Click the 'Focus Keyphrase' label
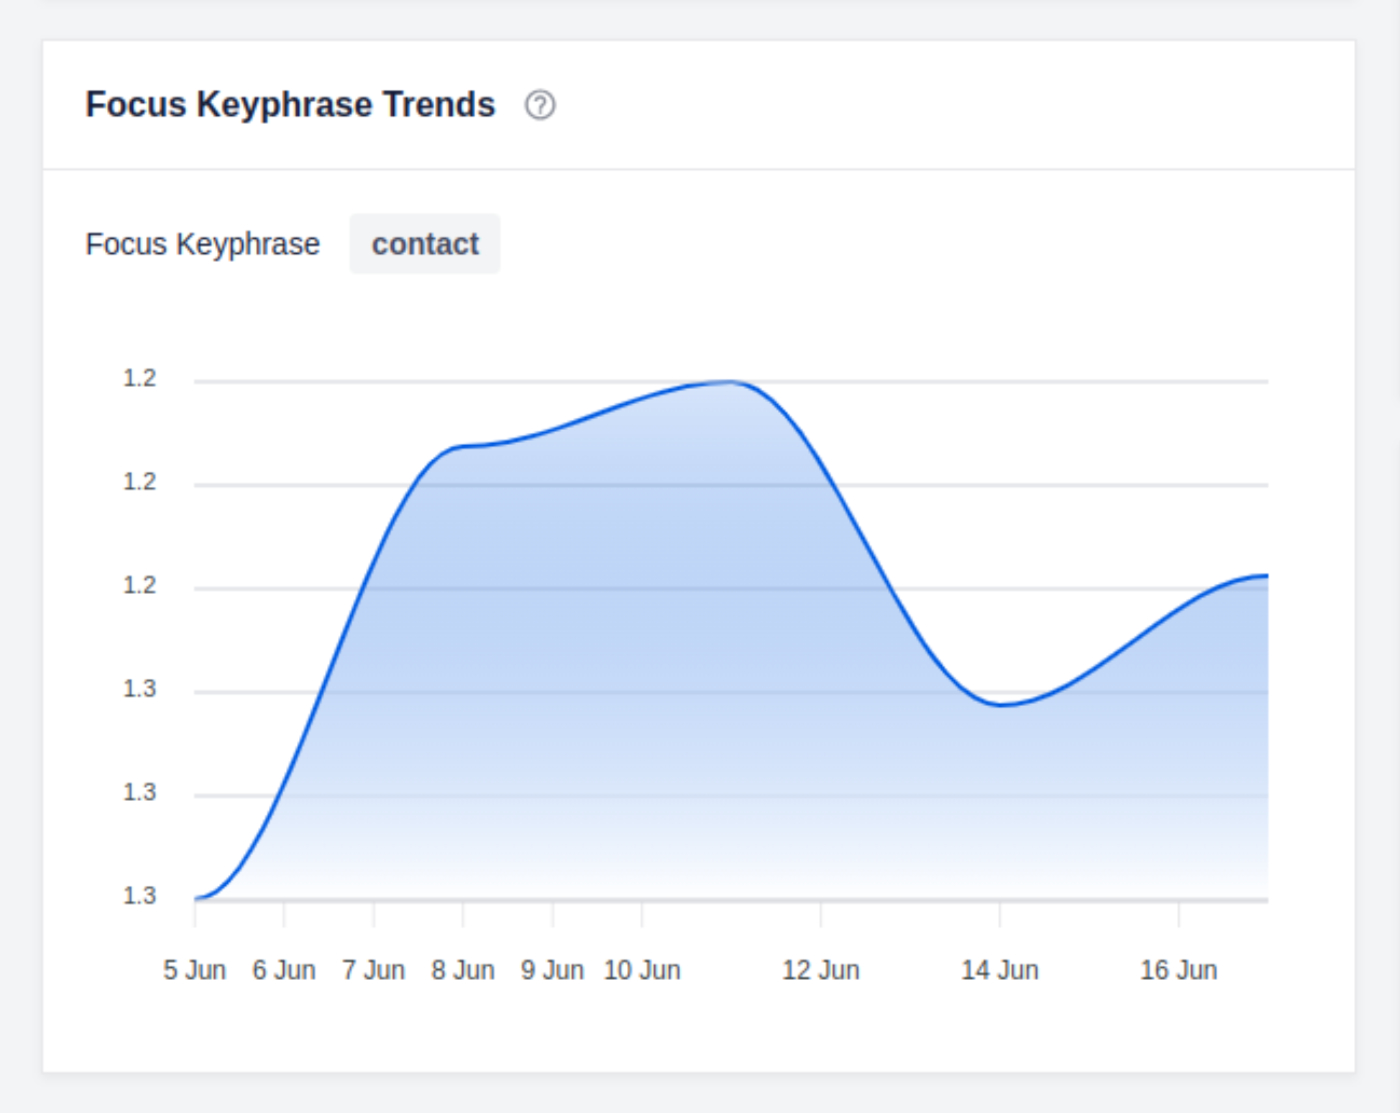 [x=203, y=244]
